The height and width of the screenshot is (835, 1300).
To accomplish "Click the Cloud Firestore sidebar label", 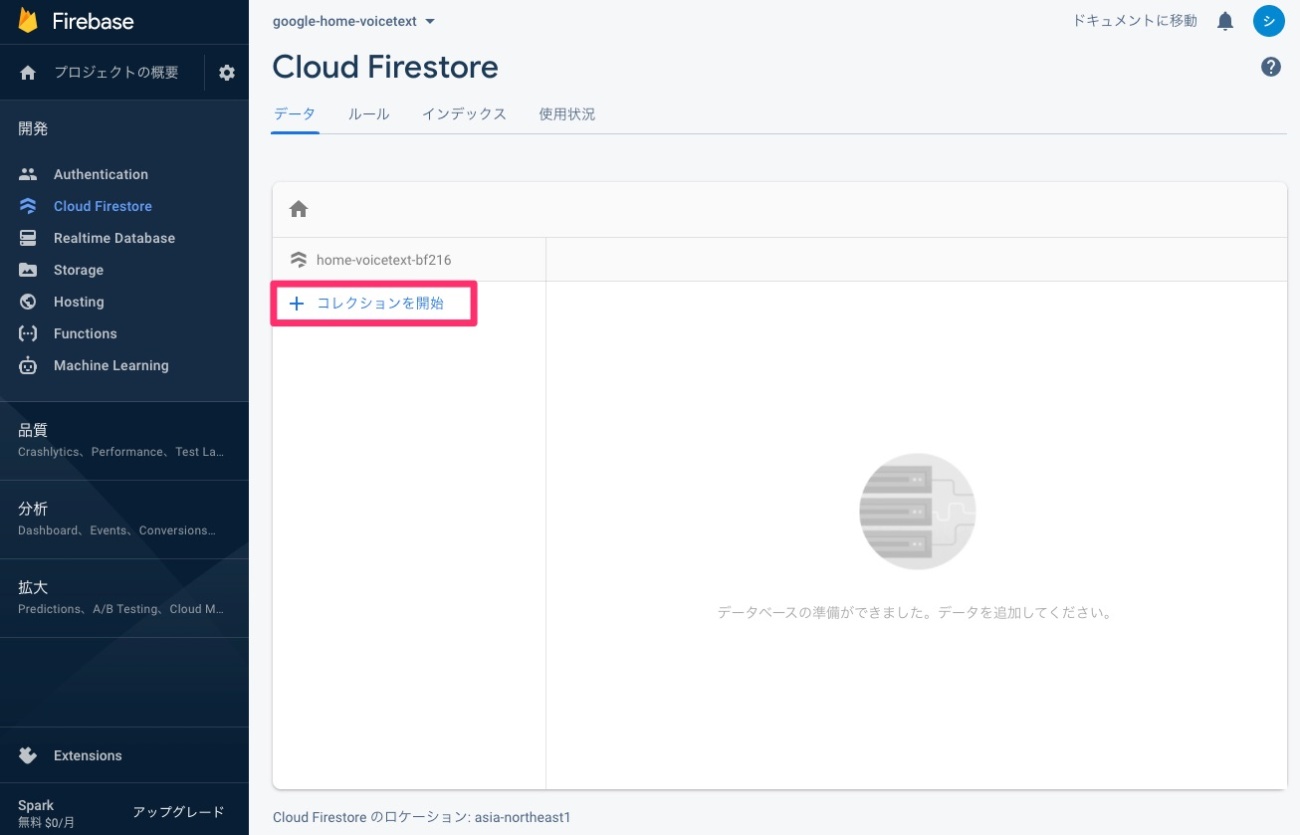I will point(103,206).
